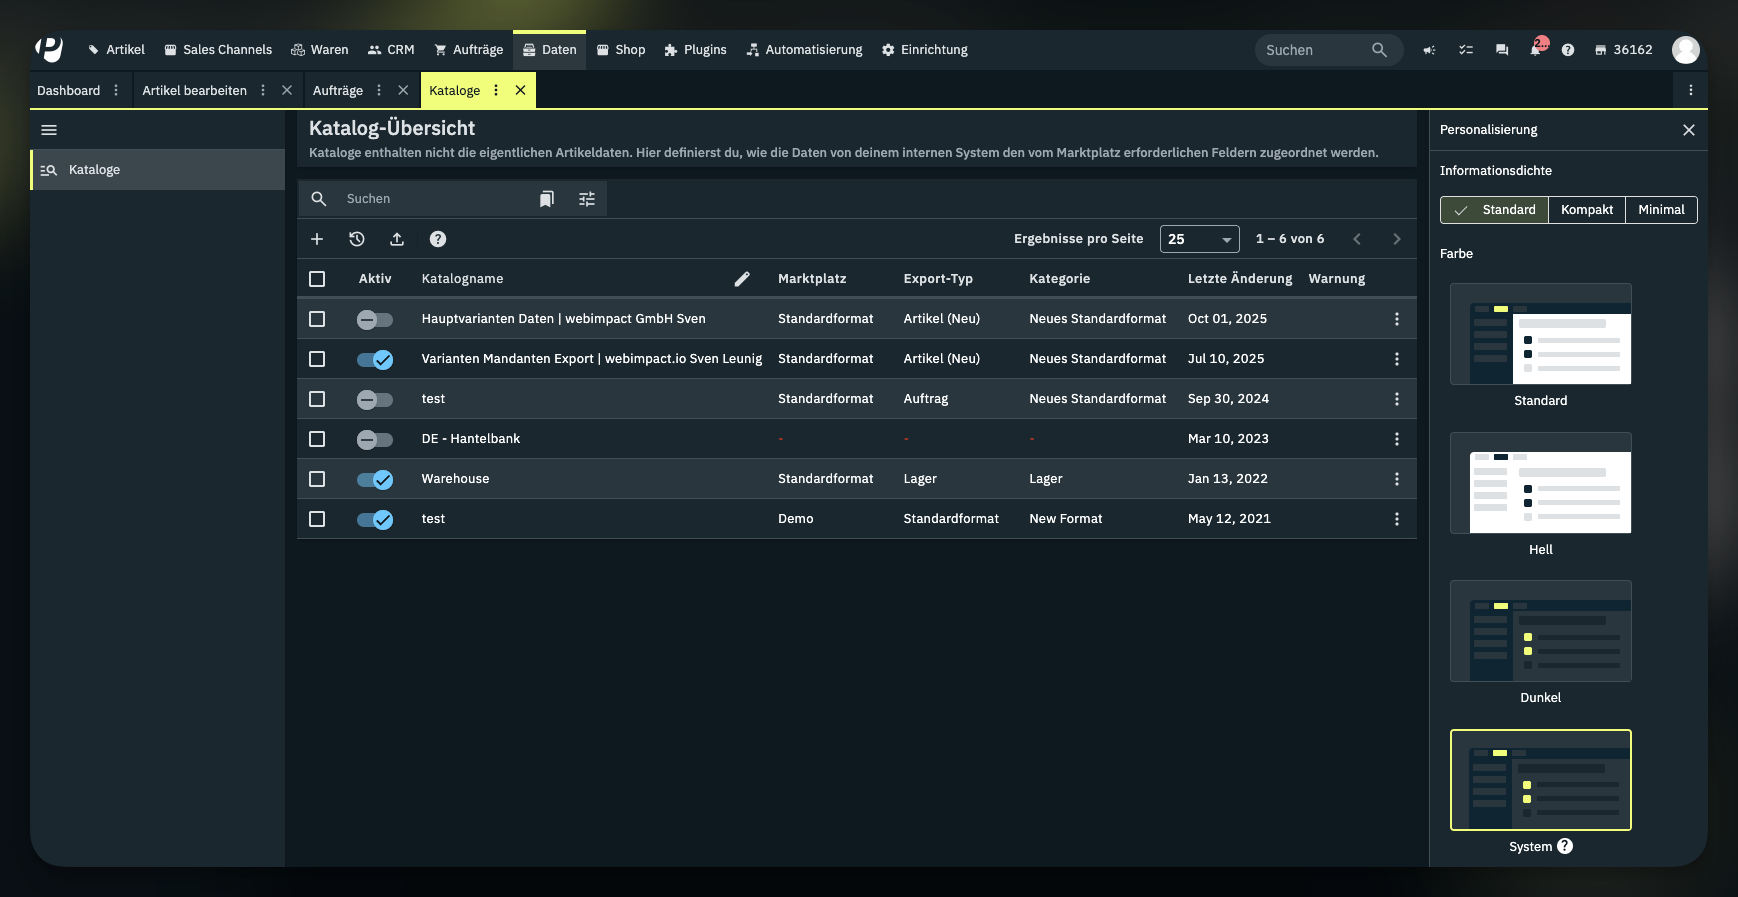Open the Automatisierung menu

pyautogui.click(x=804, y=50)
